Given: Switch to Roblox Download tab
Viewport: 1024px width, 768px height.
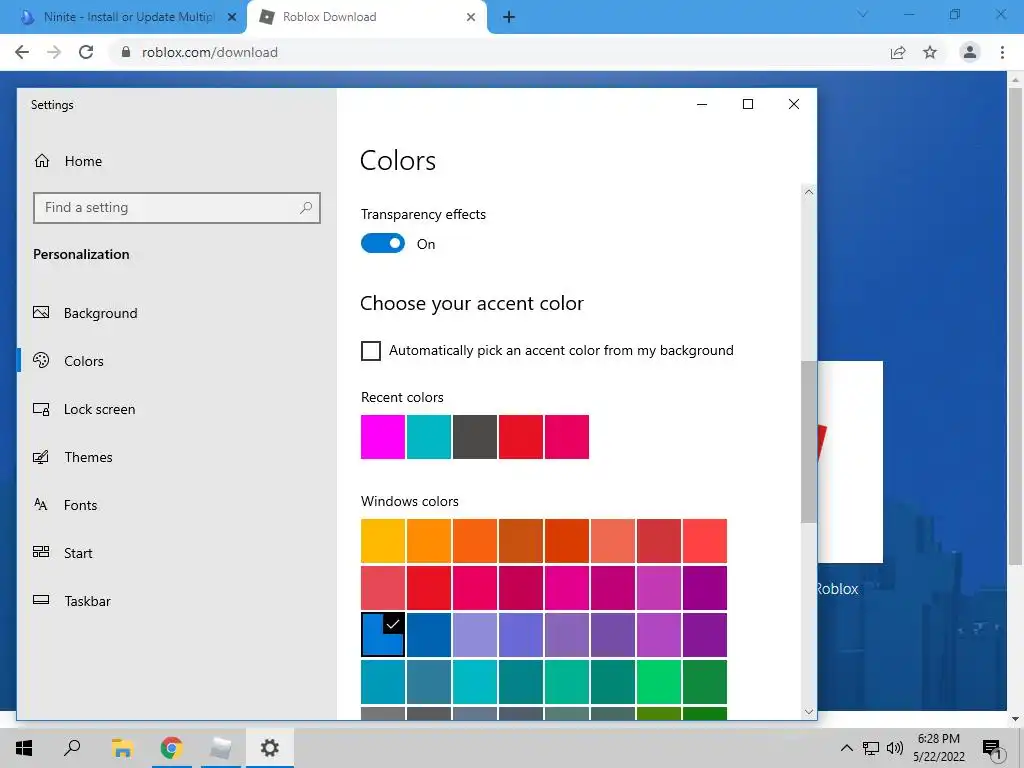Looking at the screenshot, I should pos(367,17).
